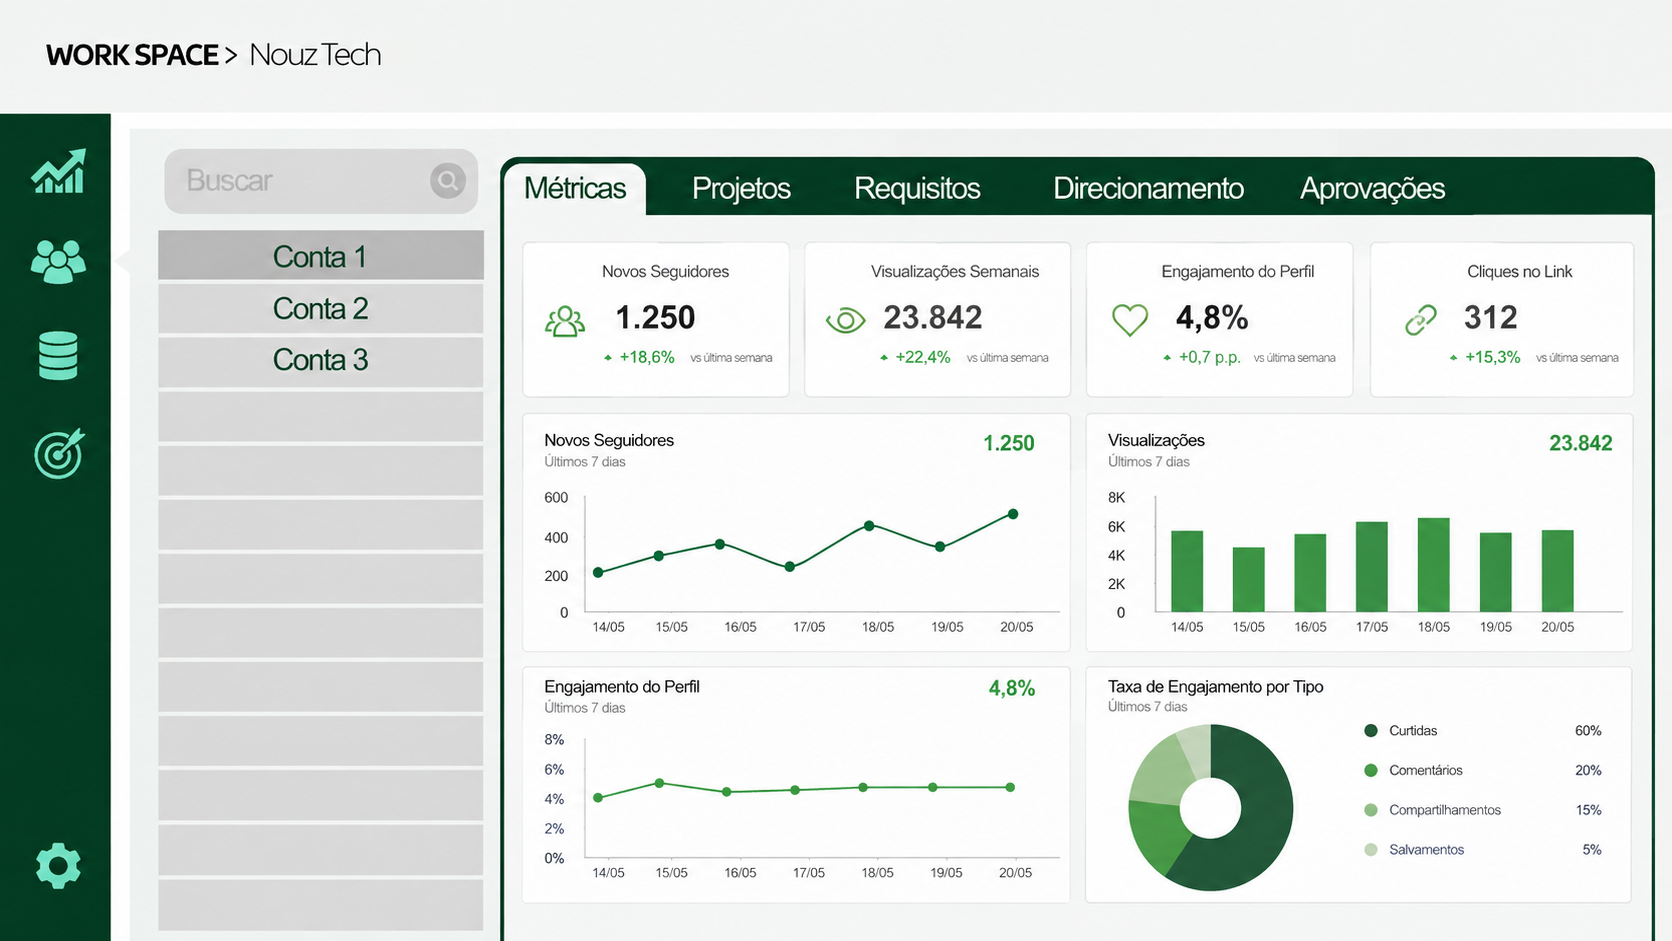Click the 15/05 bar in Visualizações chart
The width and height of the screenshot is (1672, 941).
pyautogui.click(x=1249, y=579)
